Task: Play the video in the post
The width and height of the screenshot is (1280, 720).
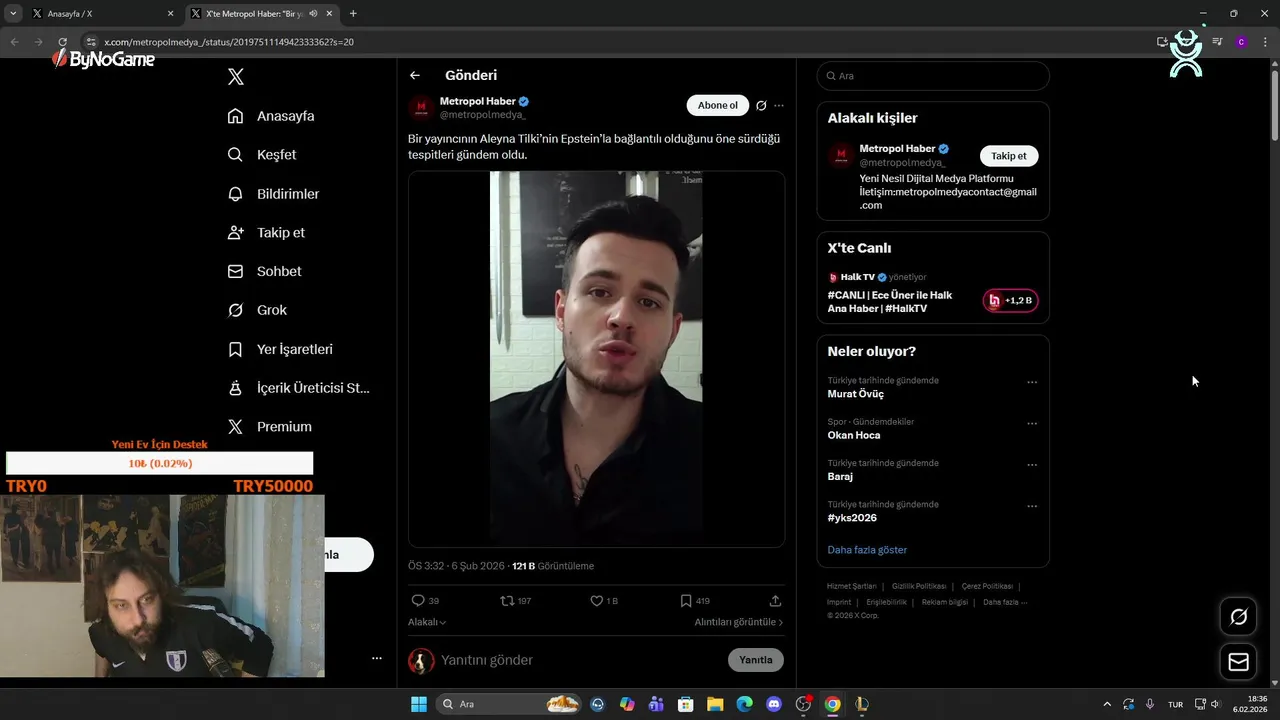Action: tap(596, 359)
